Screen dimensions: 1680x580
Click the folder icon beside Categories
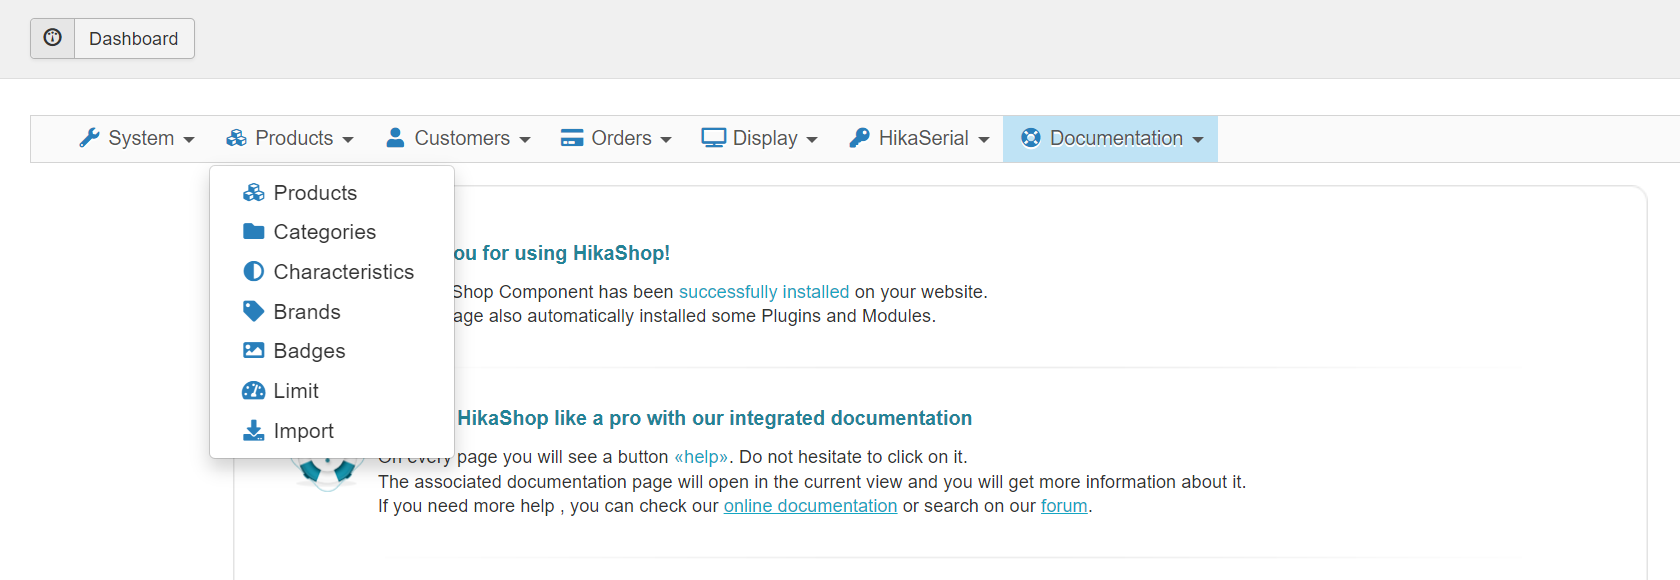click(254, 231)
